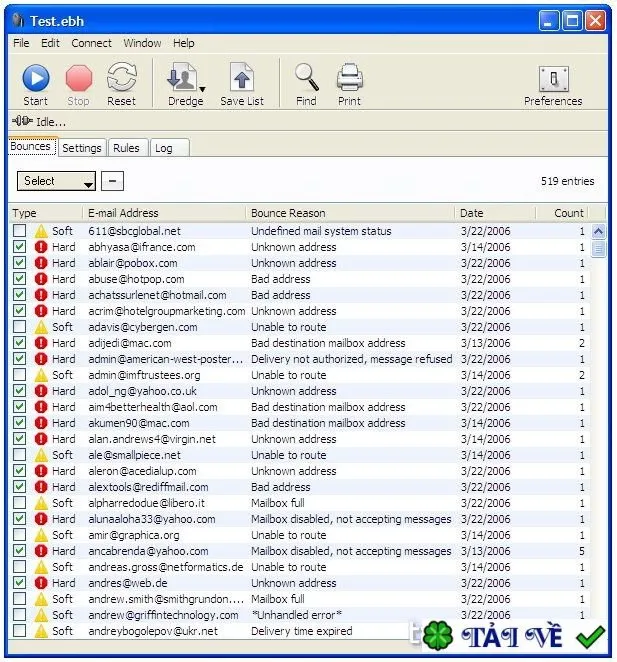Select the ancabrenda@yahoo.com row

[299, 551]
